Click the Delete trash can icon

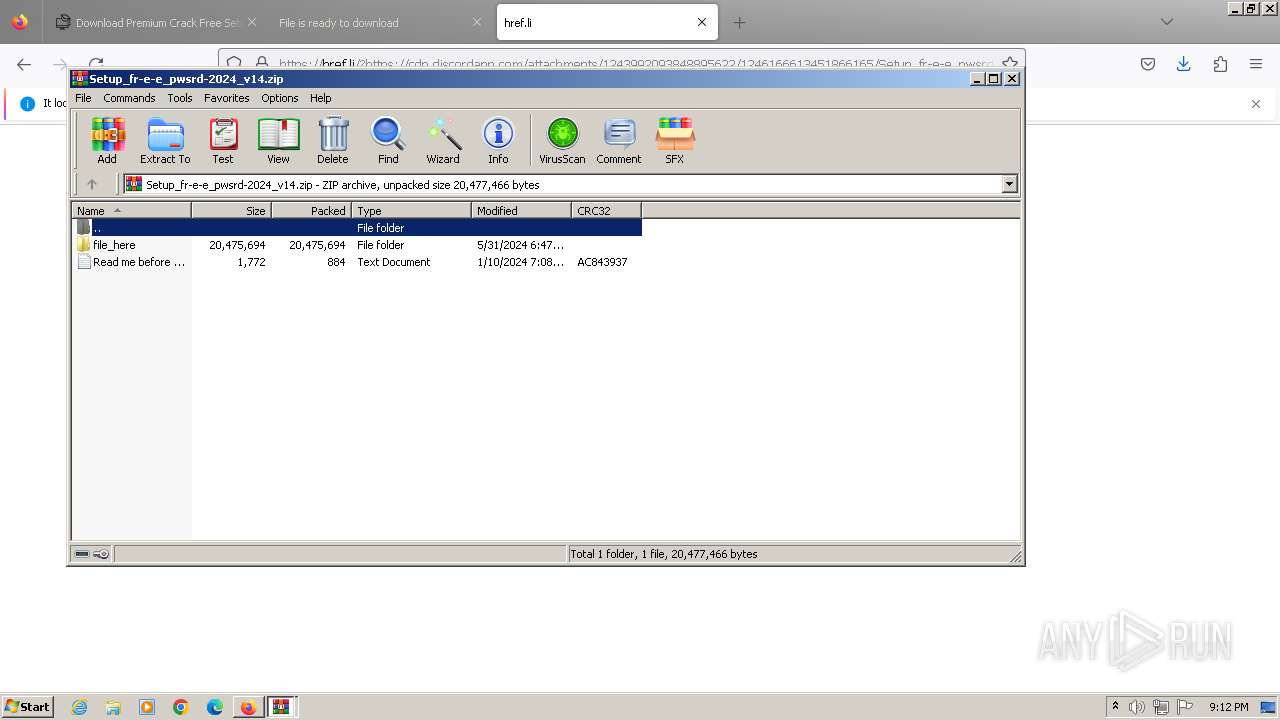(333, 140)
